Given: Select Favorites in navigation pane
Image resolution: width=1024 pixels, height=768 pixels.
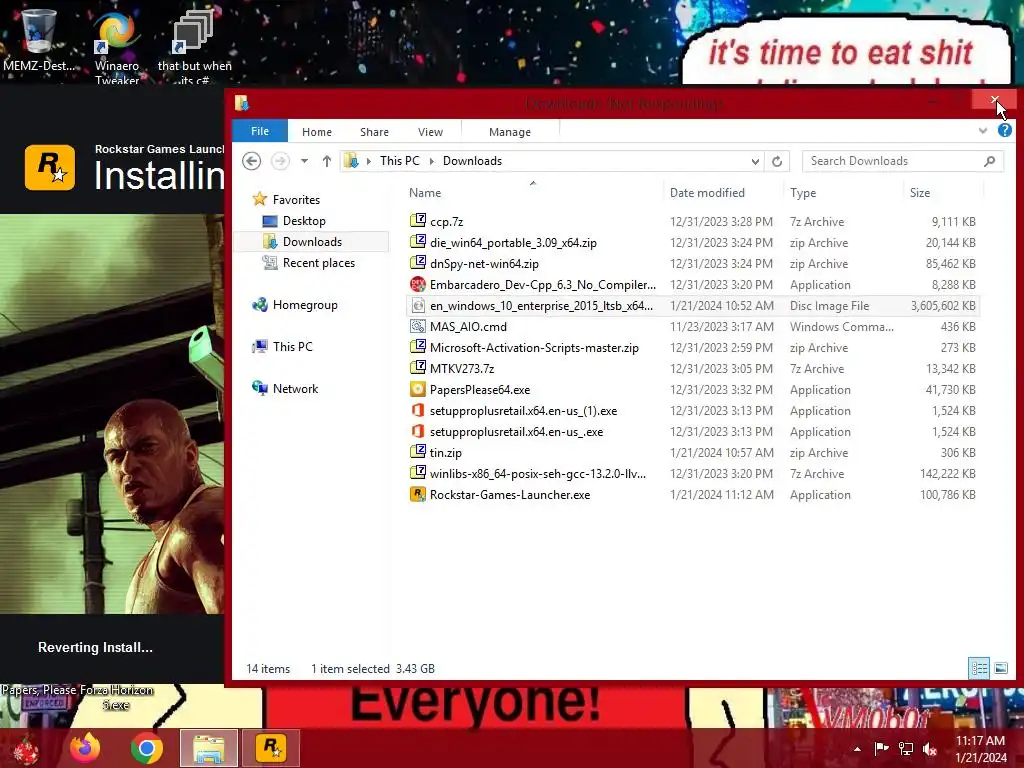Looking at the screenshot, I should 296,200.
